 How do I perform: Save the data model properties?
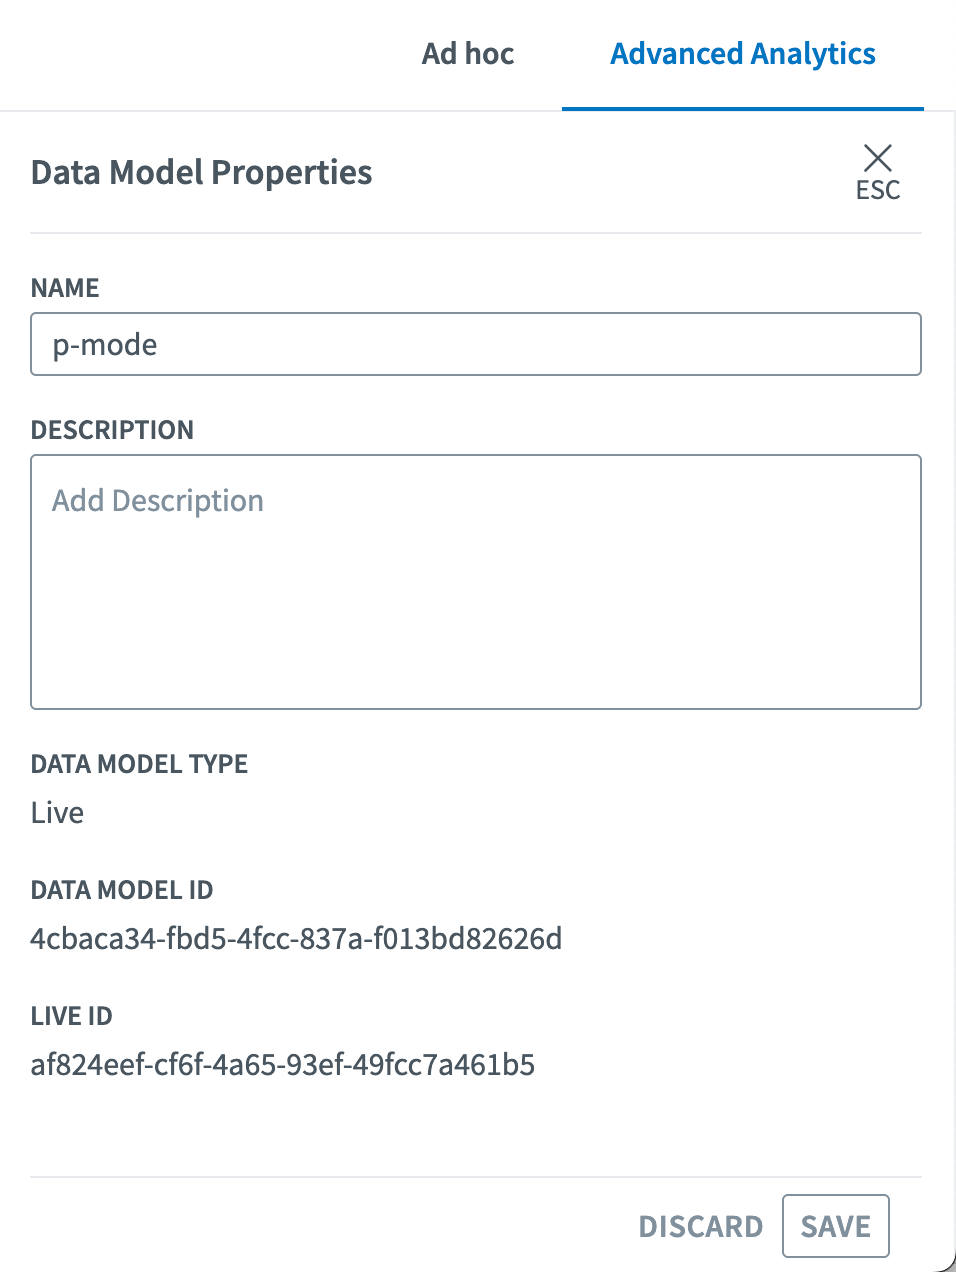pos(835,1226)
